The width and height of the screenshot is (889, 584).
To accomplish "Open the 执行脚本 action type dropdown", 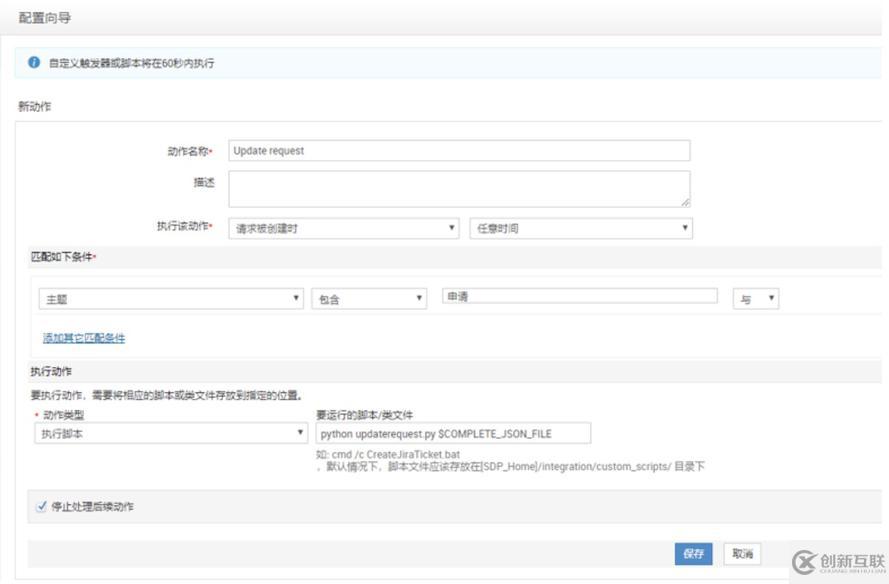I will click(171, 434).
